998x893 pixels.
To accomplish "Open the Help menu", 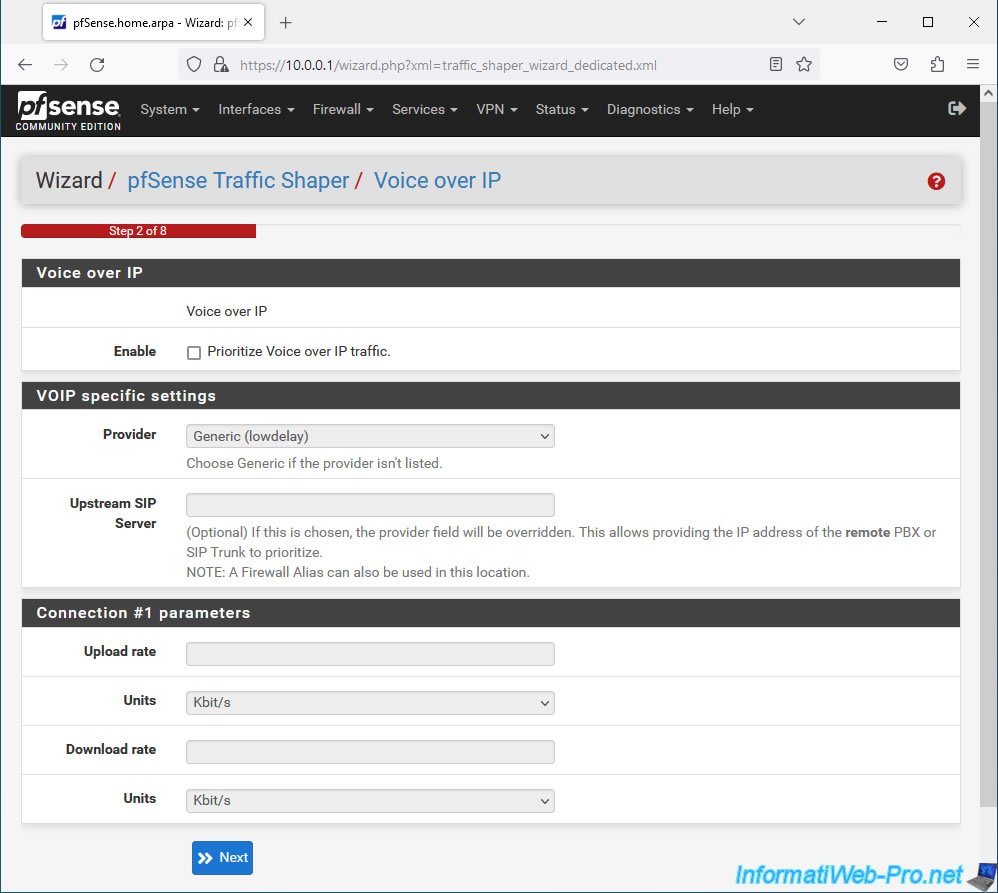I will pyautogui.click(x=732, y=109).
